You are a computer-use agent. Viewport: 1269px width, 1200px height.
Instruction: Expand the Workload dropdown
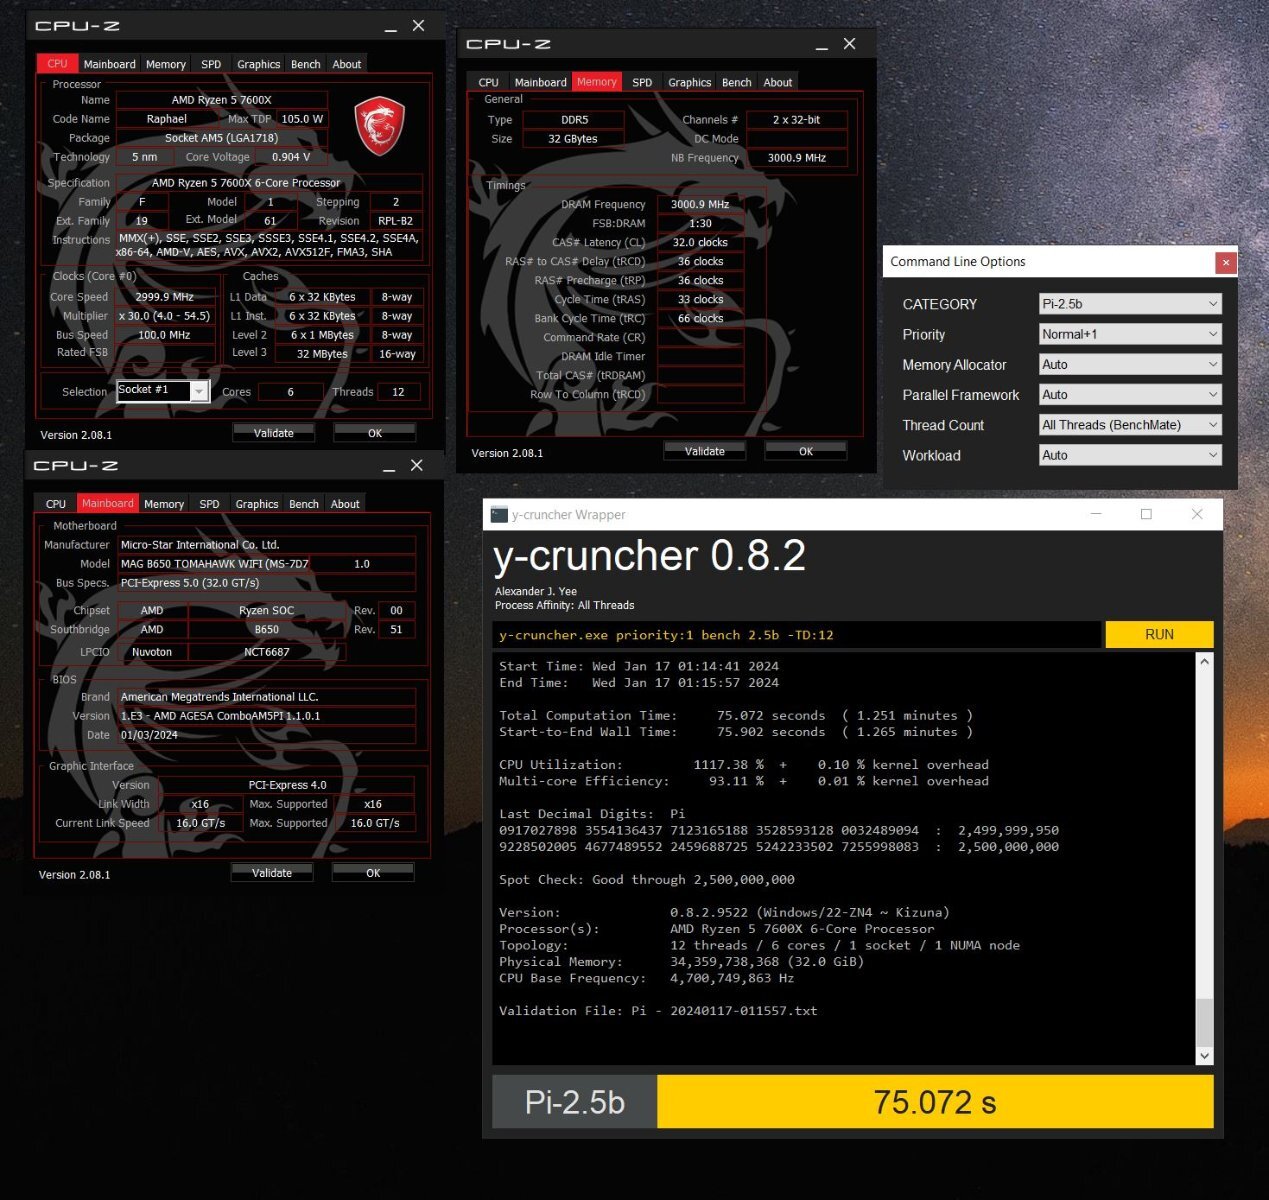pyautogui.click(x=1130, y=455)
